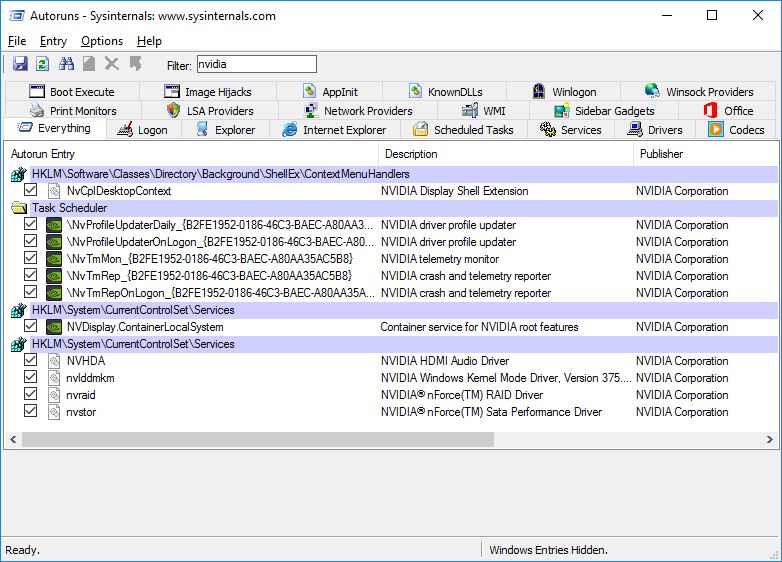
Task: Click the horizontal scrollbar right arrow
Action: pos(770,439)
